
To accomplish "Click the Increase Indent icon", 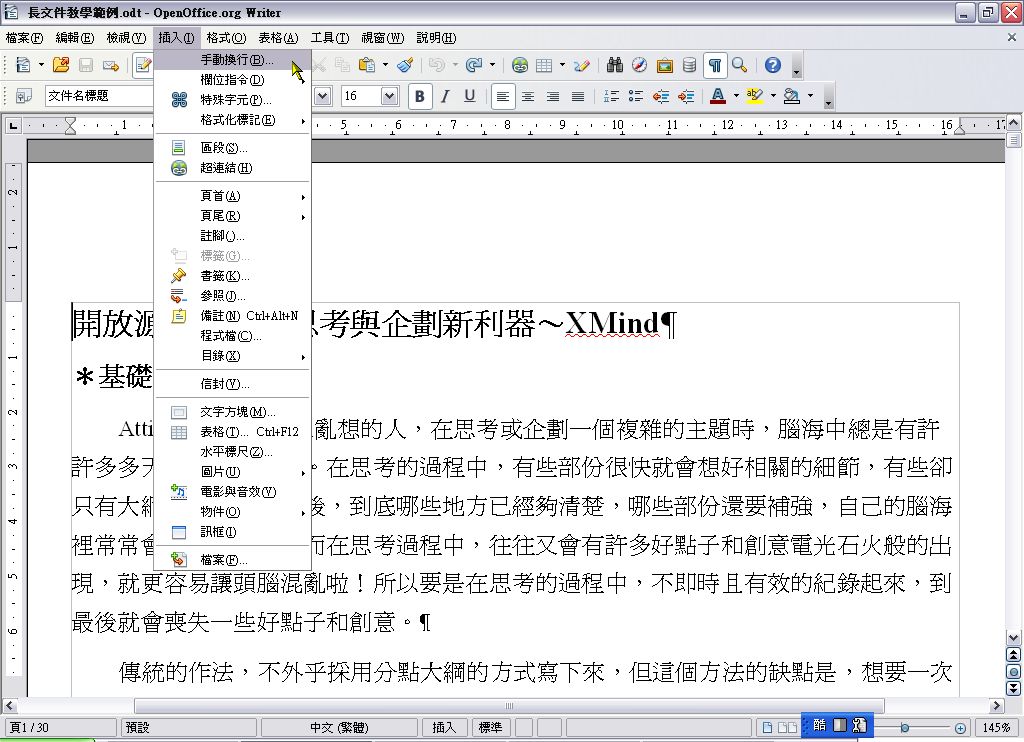I will click(x=686, y=96).
